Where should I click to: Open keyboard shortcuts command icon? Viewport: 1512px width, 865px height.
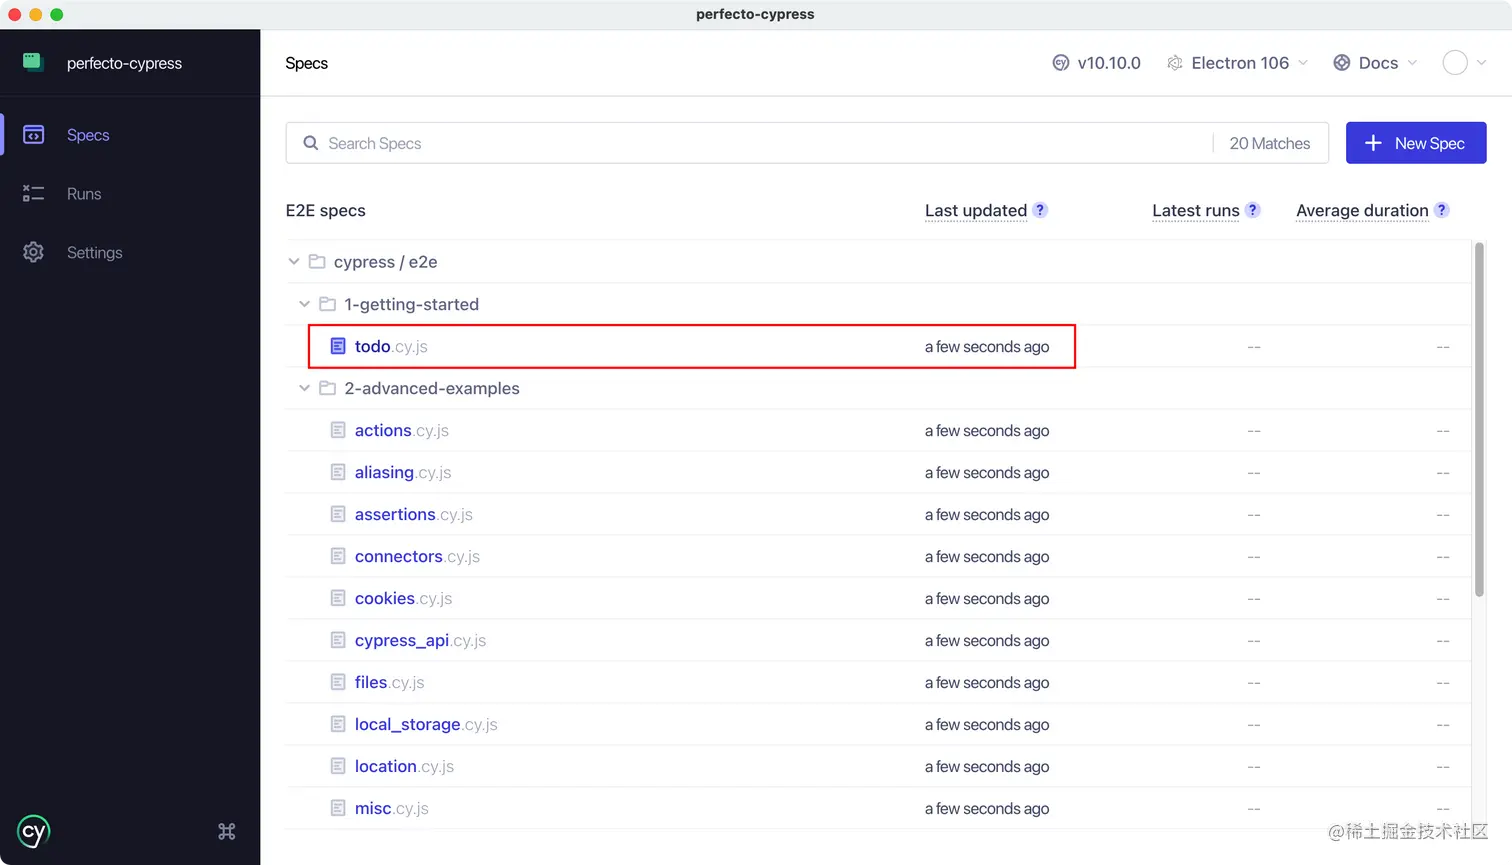[x=227, y=831]
